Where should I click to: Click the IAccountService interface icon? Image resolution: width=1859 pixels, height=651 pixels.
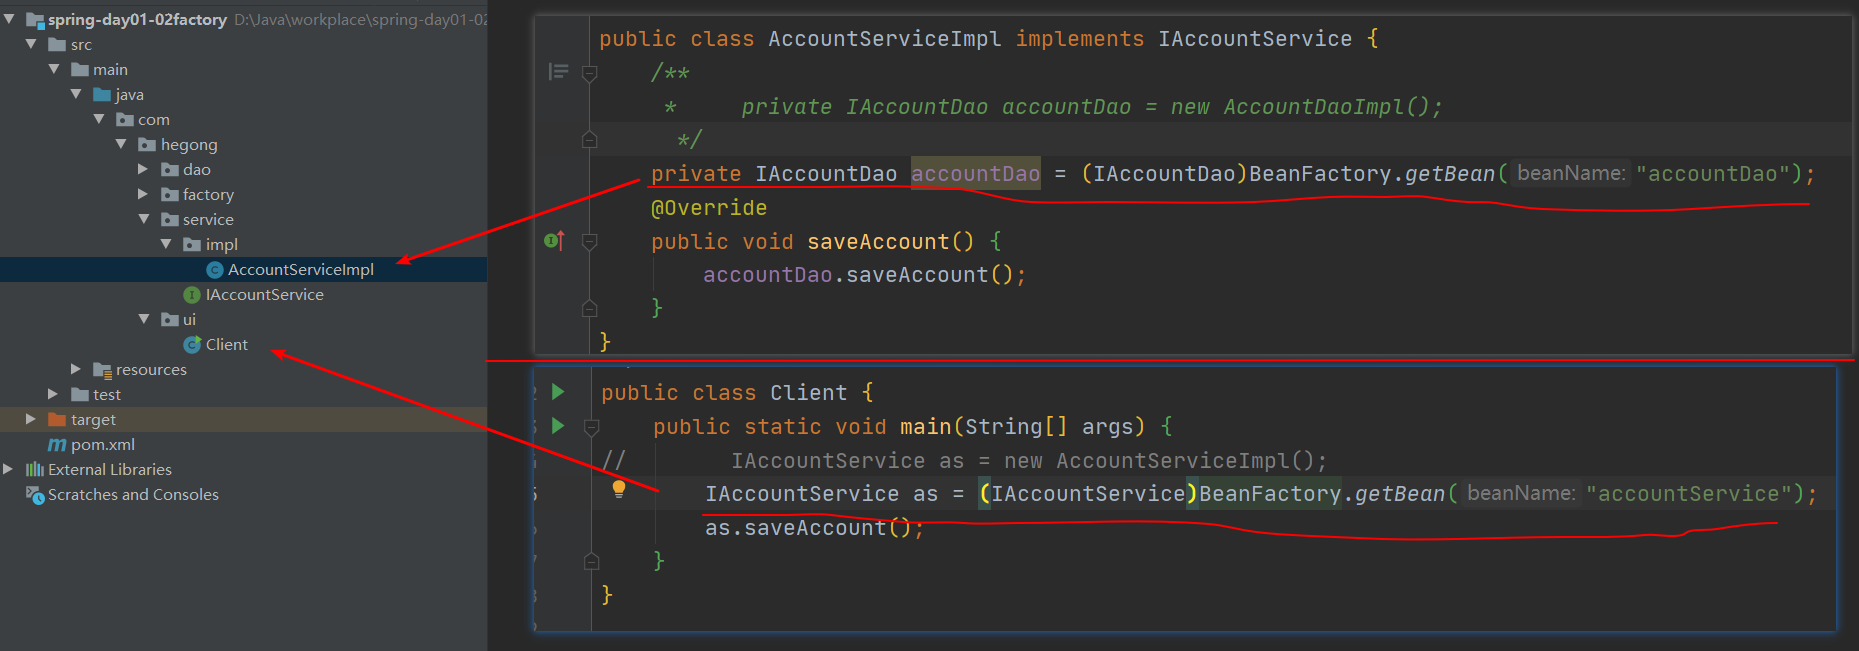pos(192,295)
